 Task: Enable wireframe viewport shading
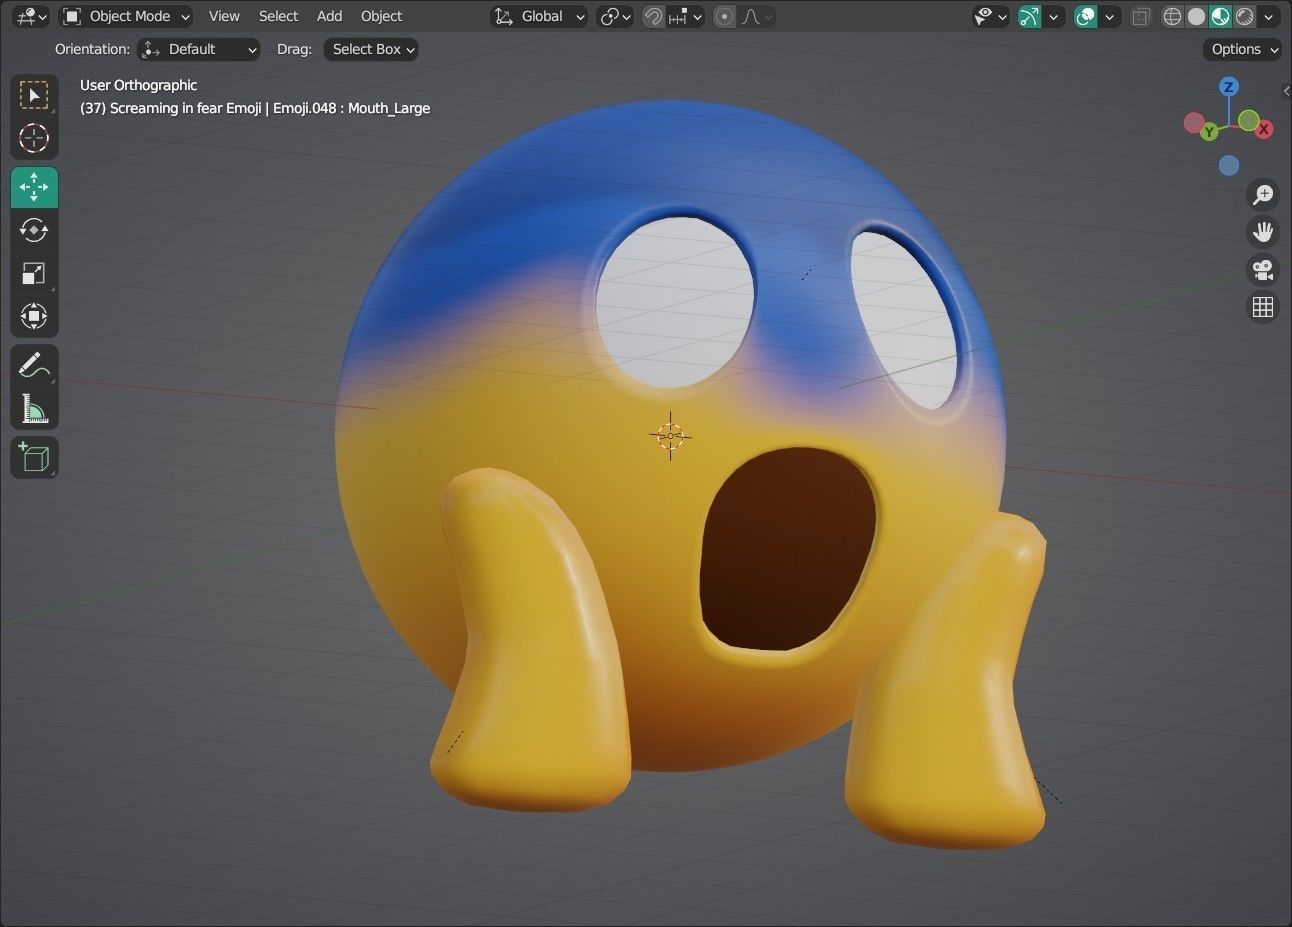1171,16
